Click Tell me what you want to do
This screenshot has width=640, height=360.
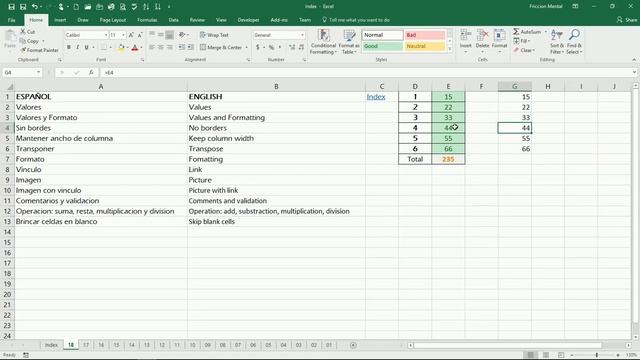click(356, 20)
